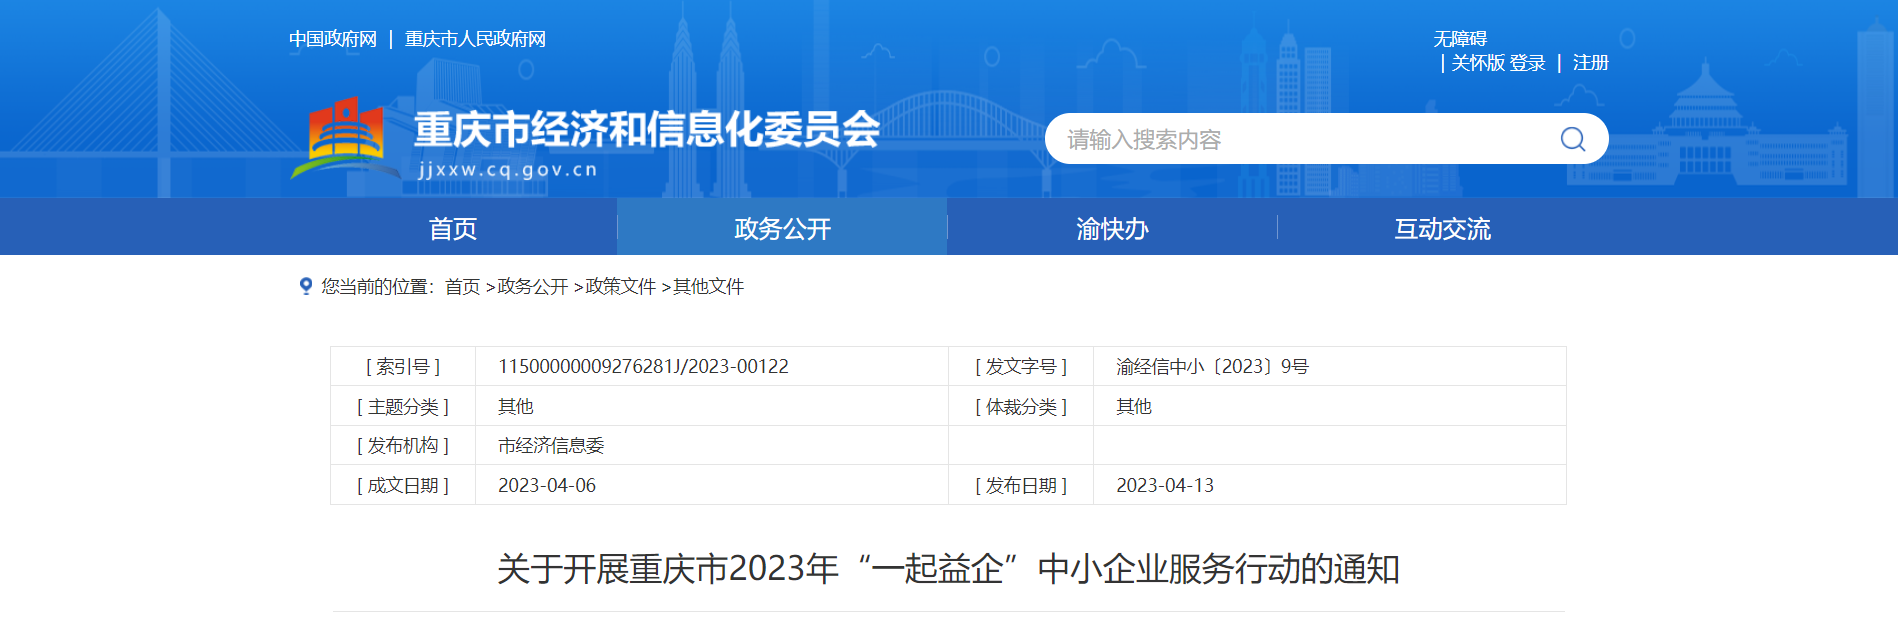The image size is (1898, 617).
Task: Click 其他文件 in the breadcrumb
Action: point(708,287)
